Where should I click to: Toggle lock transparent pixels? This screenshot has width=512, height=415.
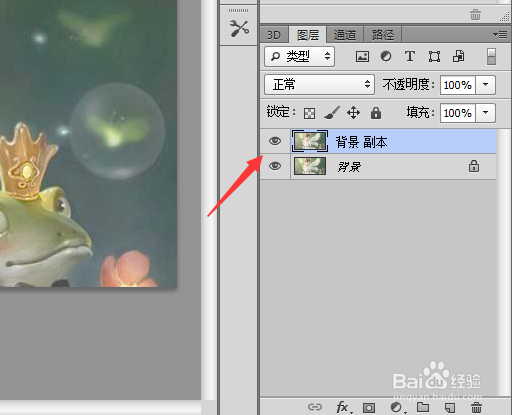tap(309, 113)
